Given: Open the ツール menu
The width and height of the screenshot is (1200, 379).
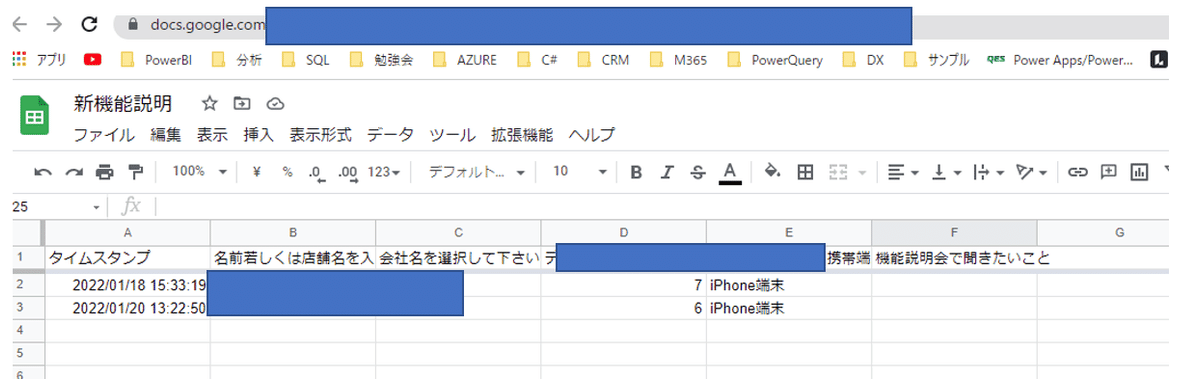Looking at the screenshot, I should pyautogui.click(x=452, y=135).
